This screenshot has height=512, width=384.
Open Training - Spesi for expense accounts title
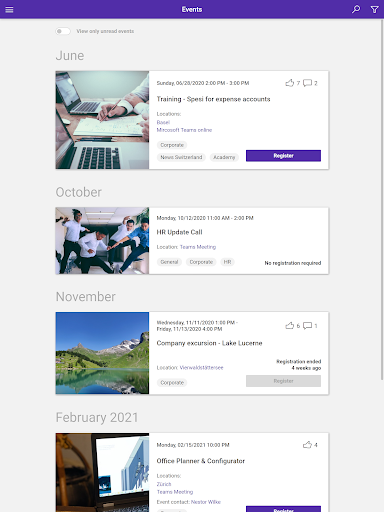(213, 99)
